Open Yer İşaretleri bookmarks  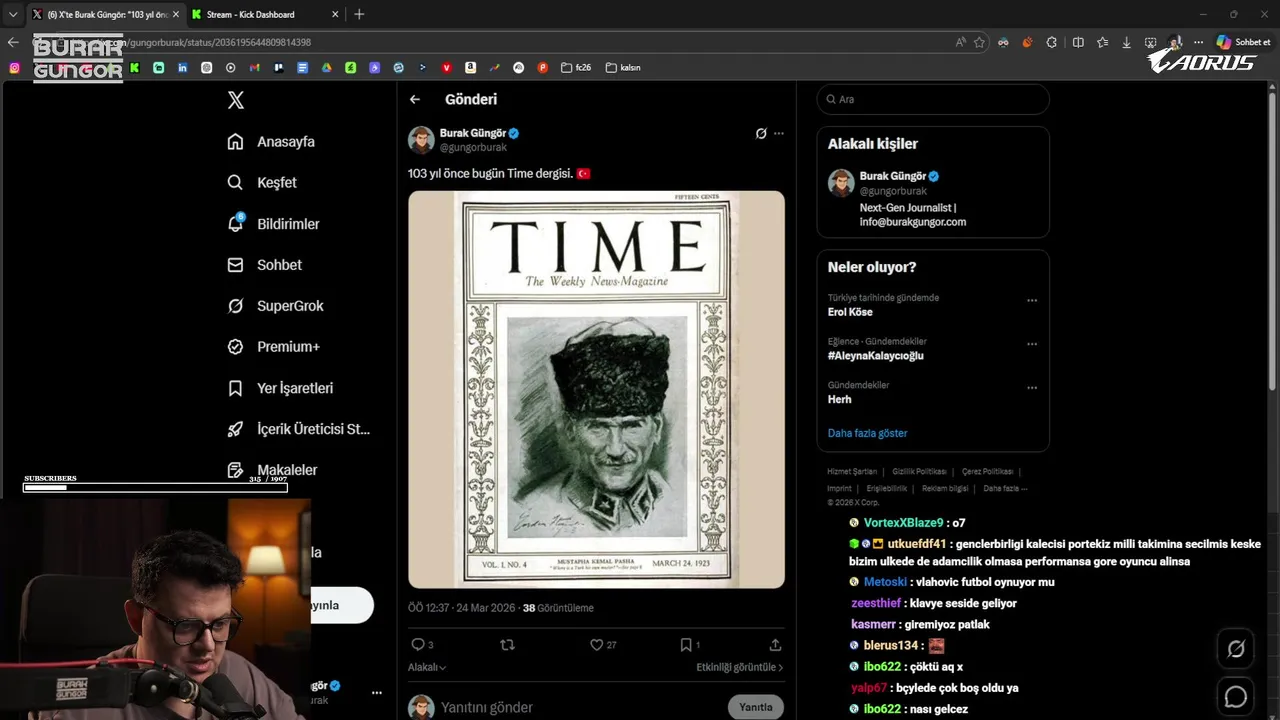[x=280, y=388]
